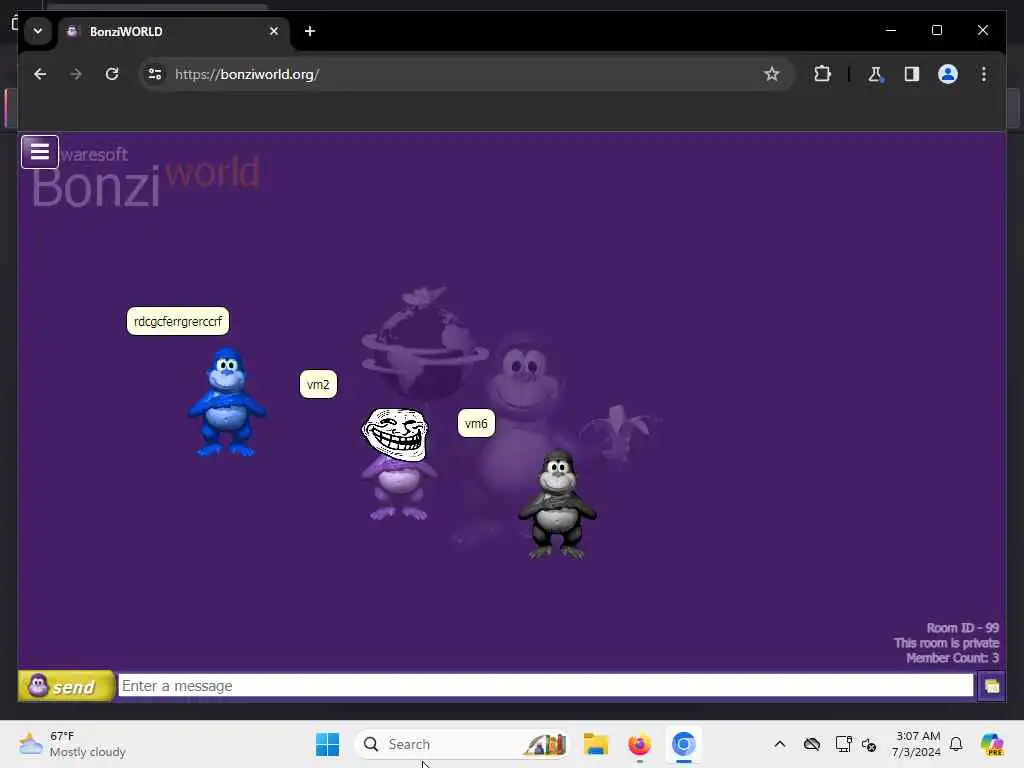
Task: Click the cloud sync tray icon
Action: coord(812,744)
